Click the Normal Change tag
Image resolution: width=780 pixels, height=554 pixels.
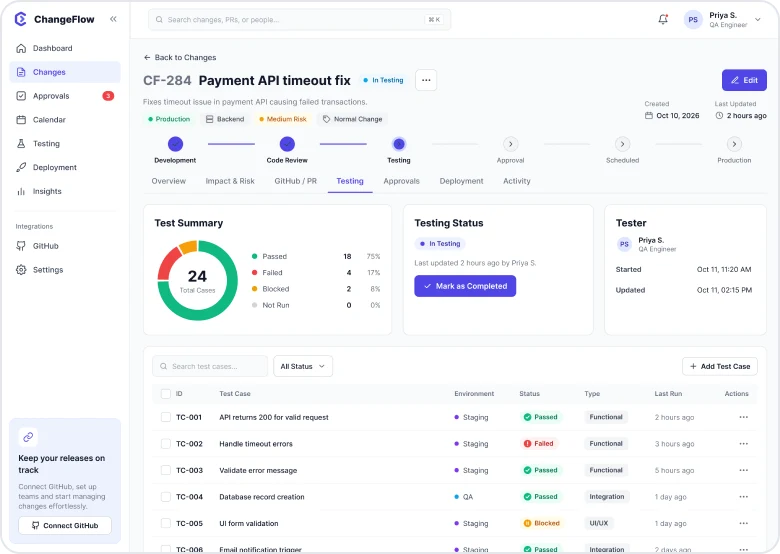[352, 119]
